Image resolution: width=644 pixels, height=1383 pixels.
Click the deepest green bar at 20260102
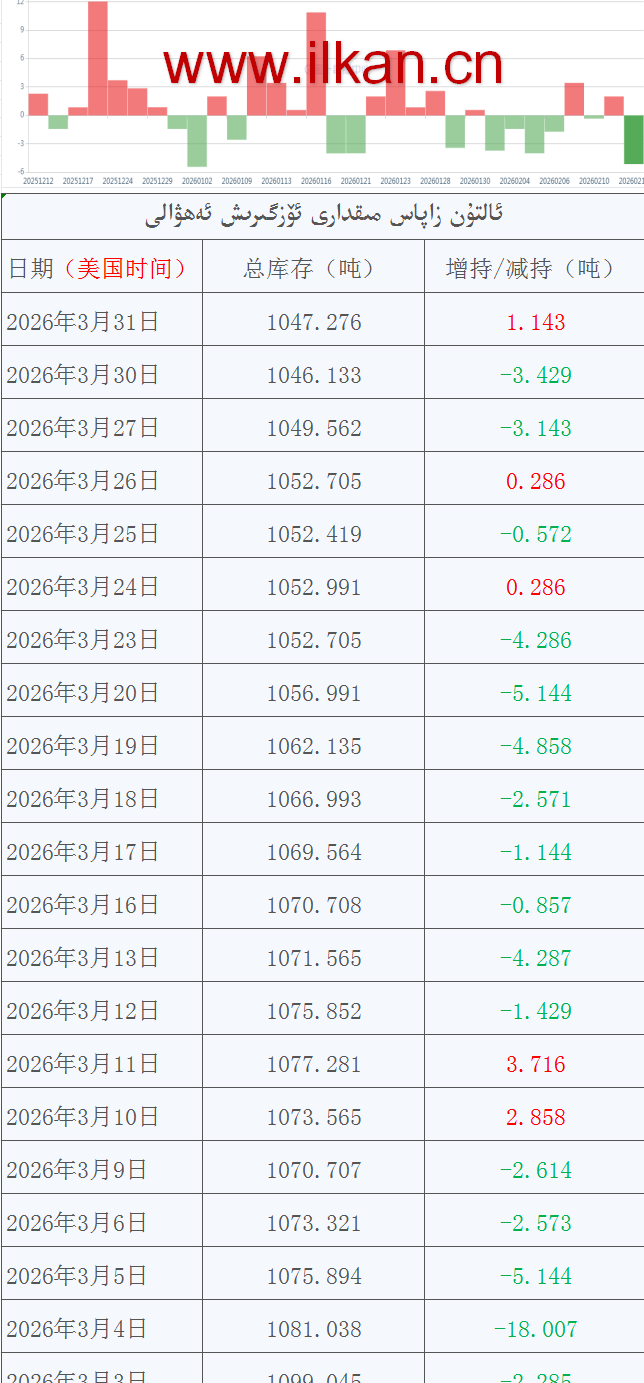pos(197,140)
